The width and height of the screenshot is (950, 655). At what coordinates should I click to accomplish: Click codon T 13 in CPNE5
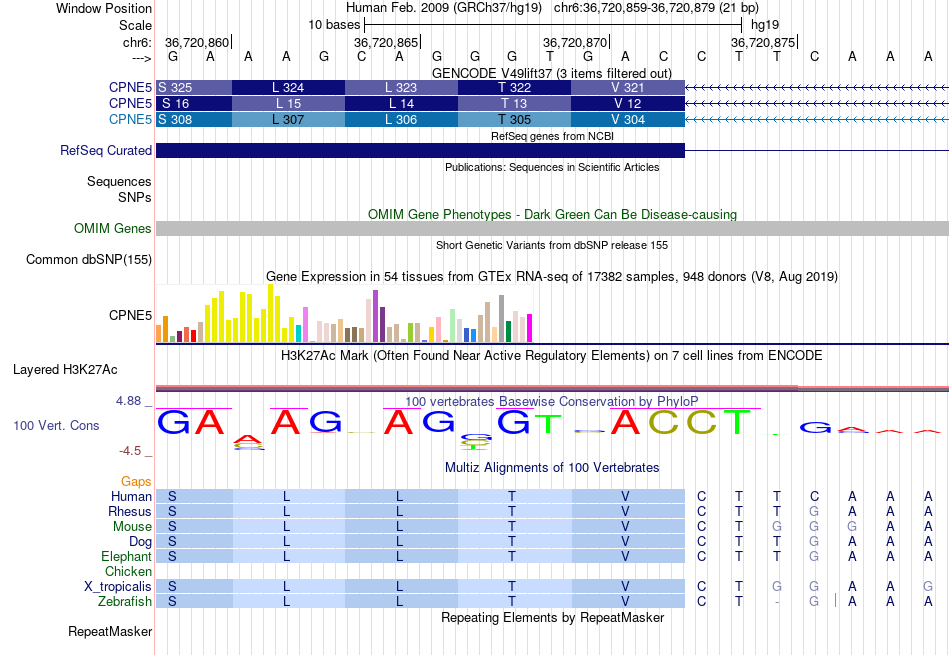tap(514, 103)
